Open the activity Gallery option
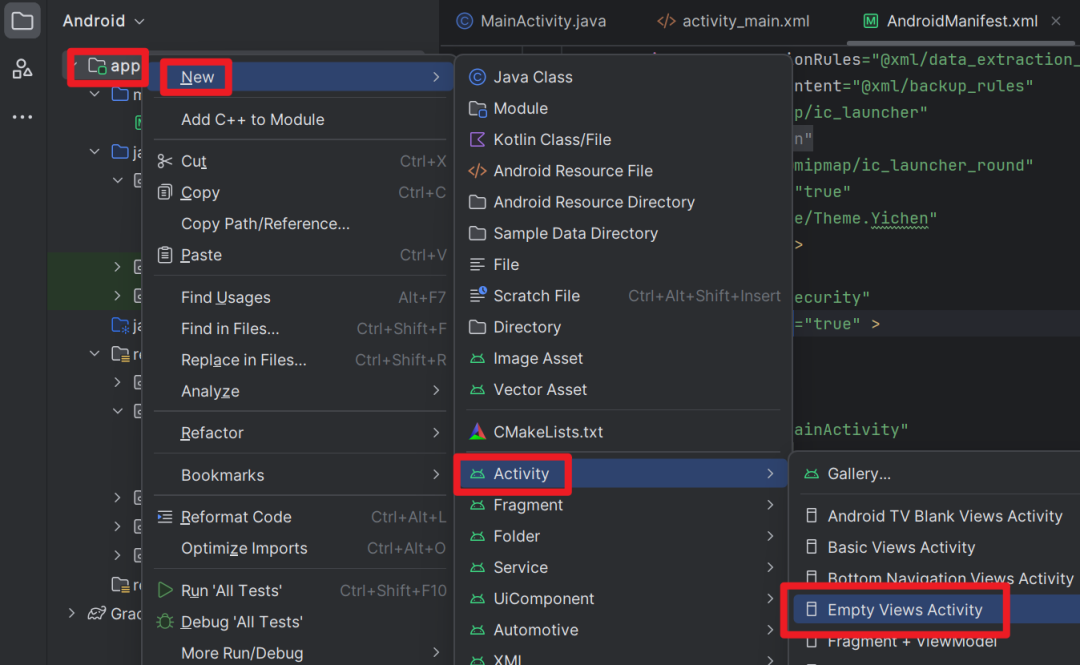The width and height of the screenshot is (1080, 665). coord(858,474)
